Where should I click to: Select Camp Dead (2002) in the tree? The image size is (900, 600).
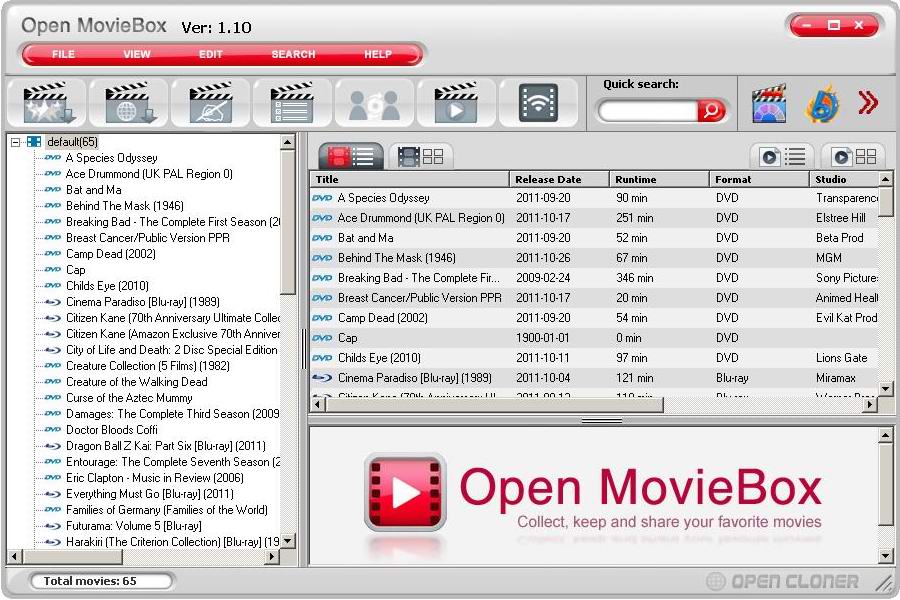pyautogui.click(x=111, y=254)
